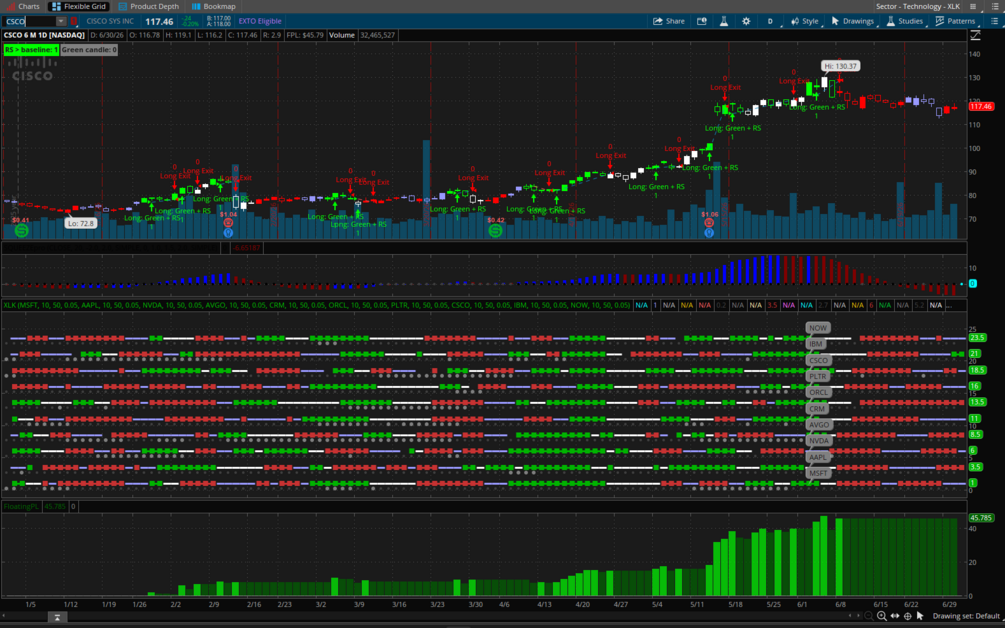The width and height of the screenshot is (1005, 628).
Task: Click the crosshair target icon
Action: (908, 616)
